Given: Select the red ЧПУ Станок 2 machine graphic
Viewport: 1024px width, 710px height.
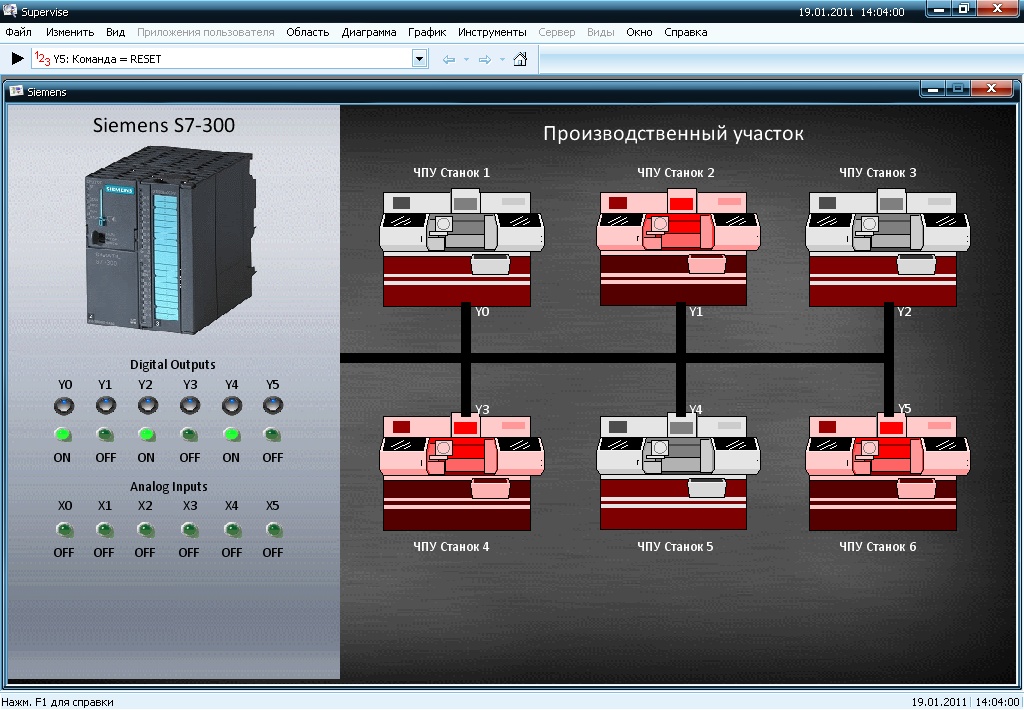Looking at the screenshot, I should (678, 248).
